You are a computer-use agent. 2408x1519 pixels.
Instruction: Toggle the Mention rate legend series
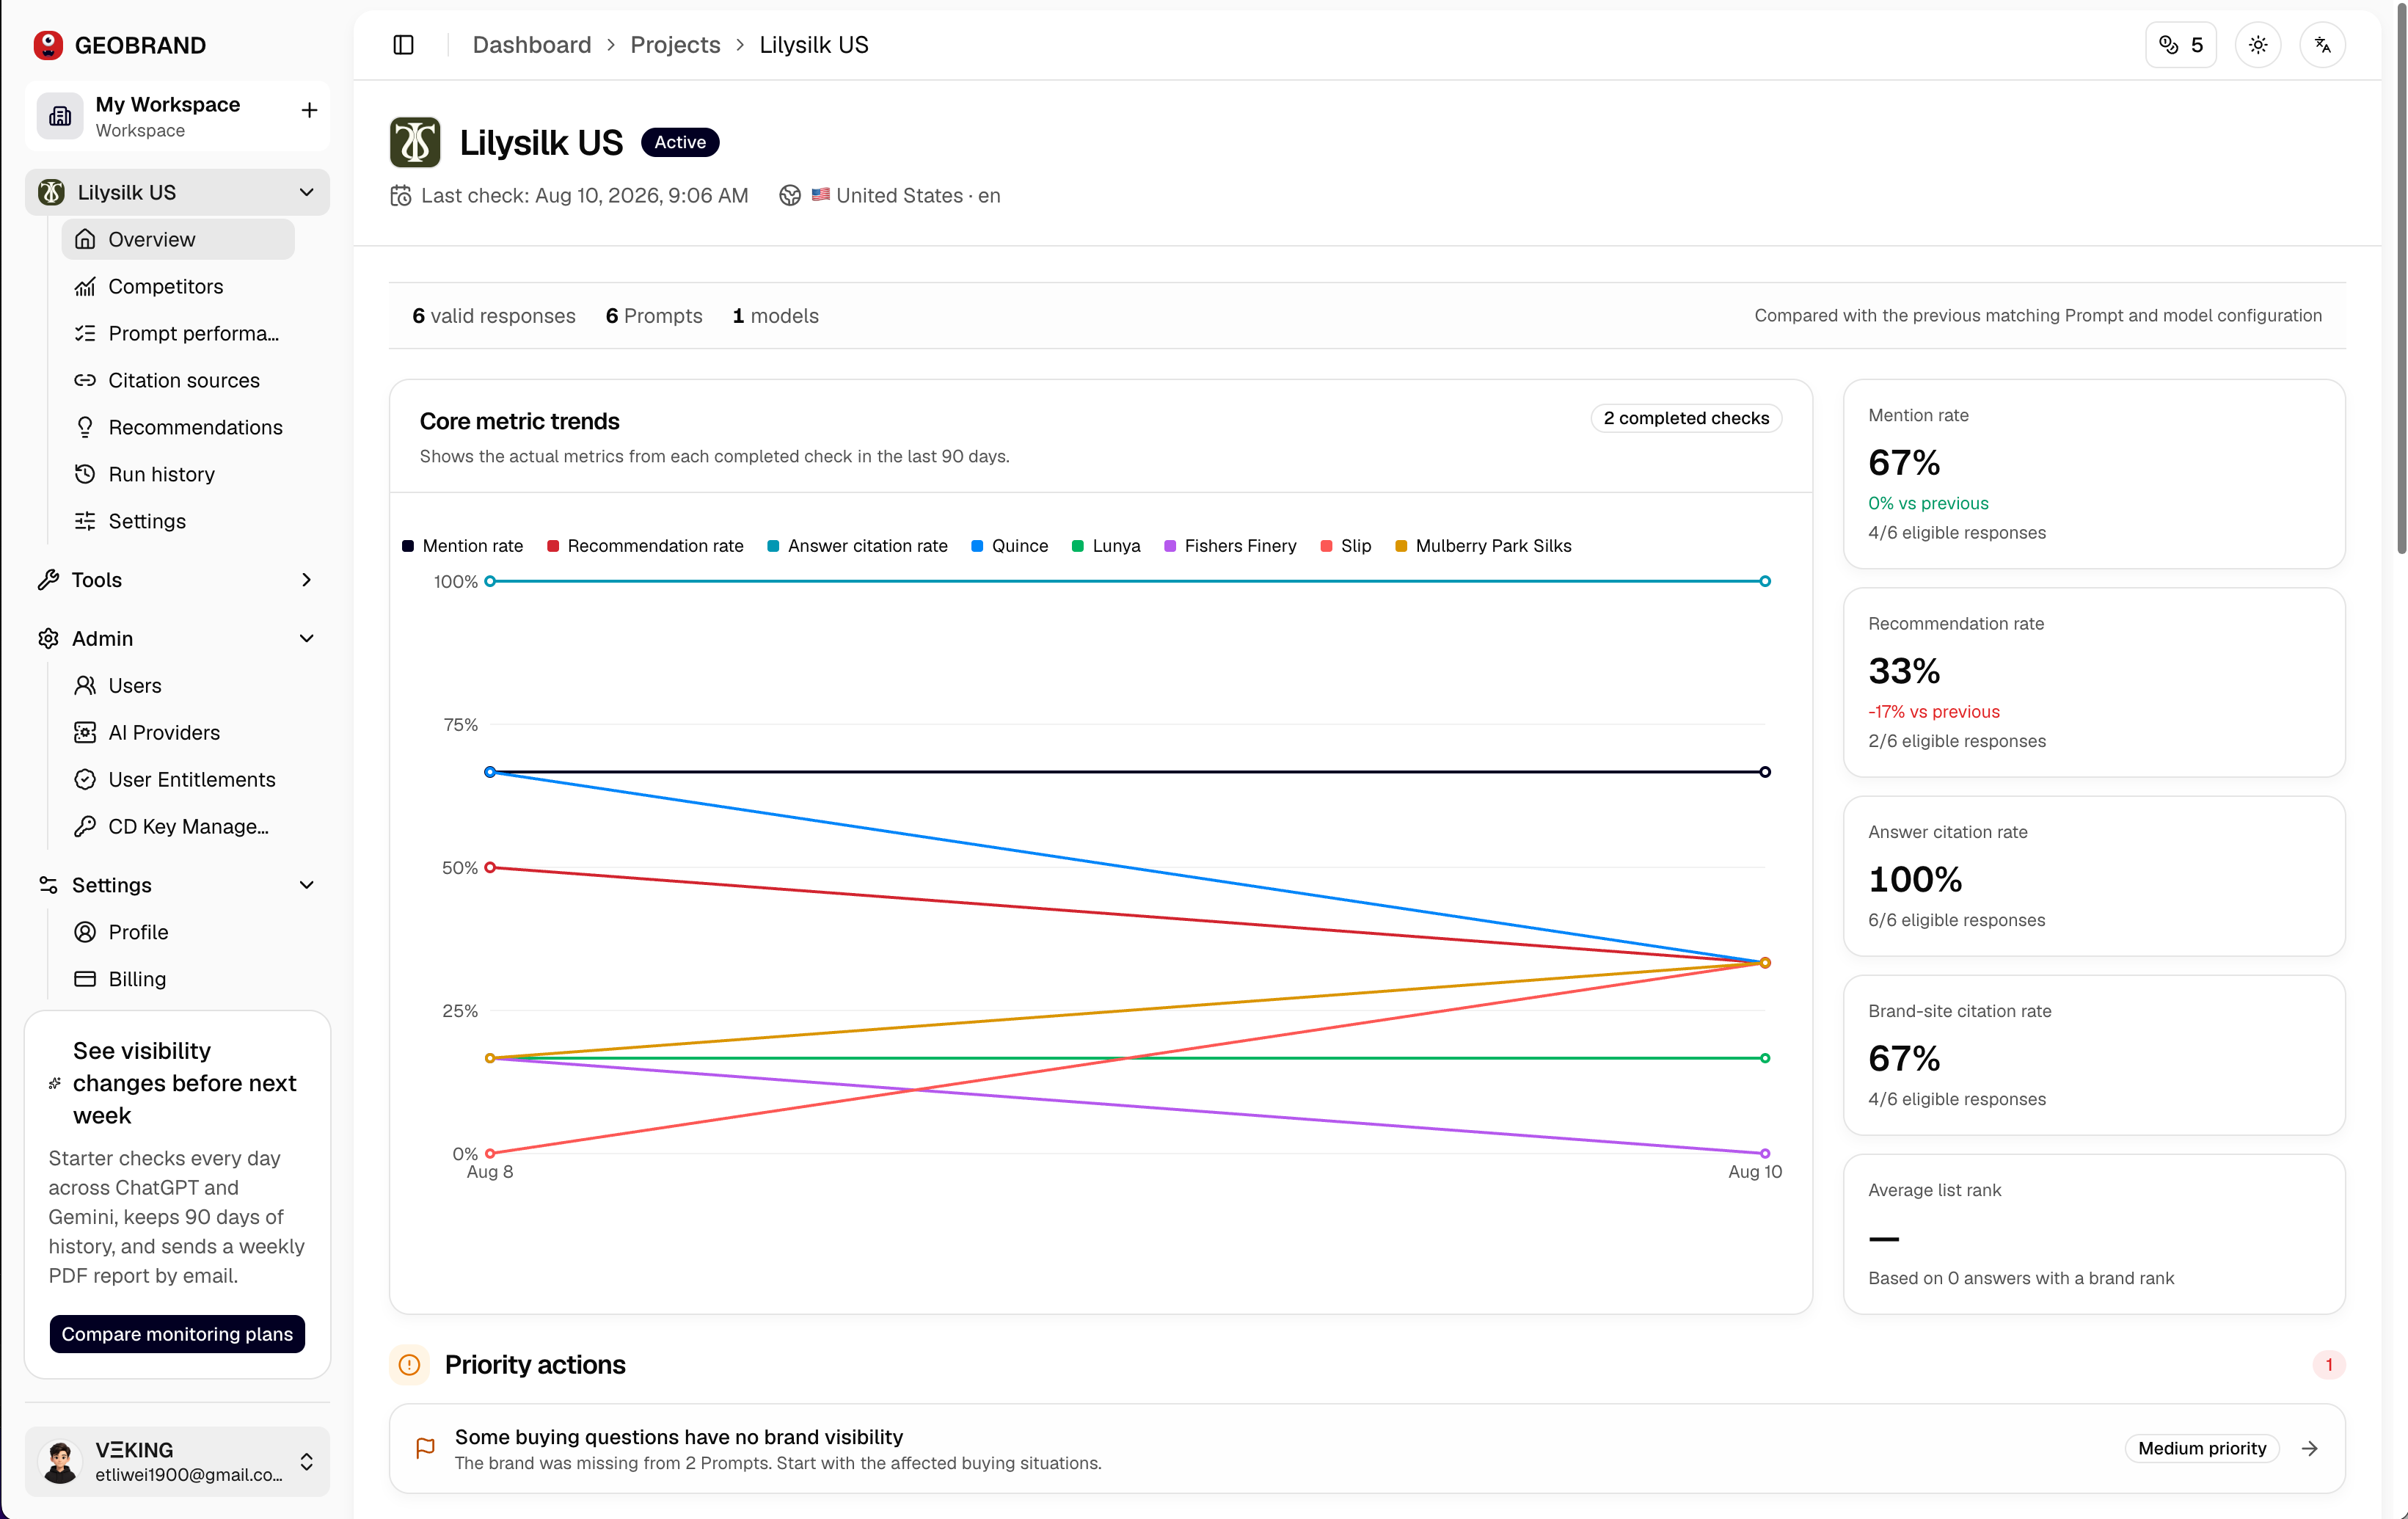[463, 546]
